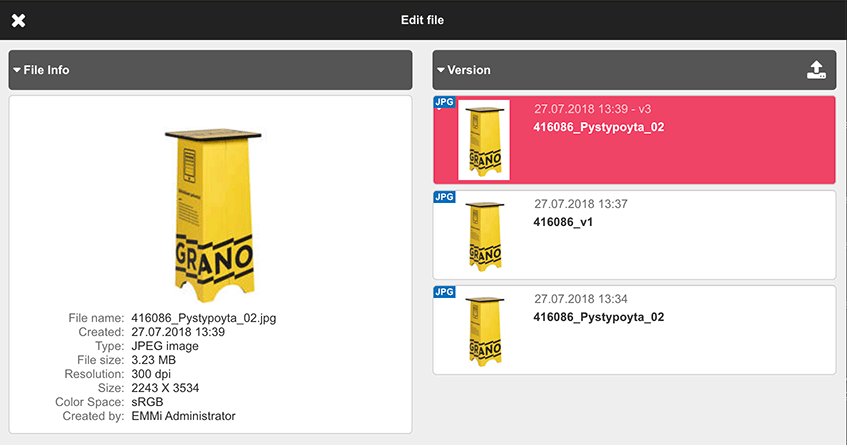This screenshot has height=447, width=847.
Task: Open the v3 version thumbnail
Action: [x=484, y=140]
